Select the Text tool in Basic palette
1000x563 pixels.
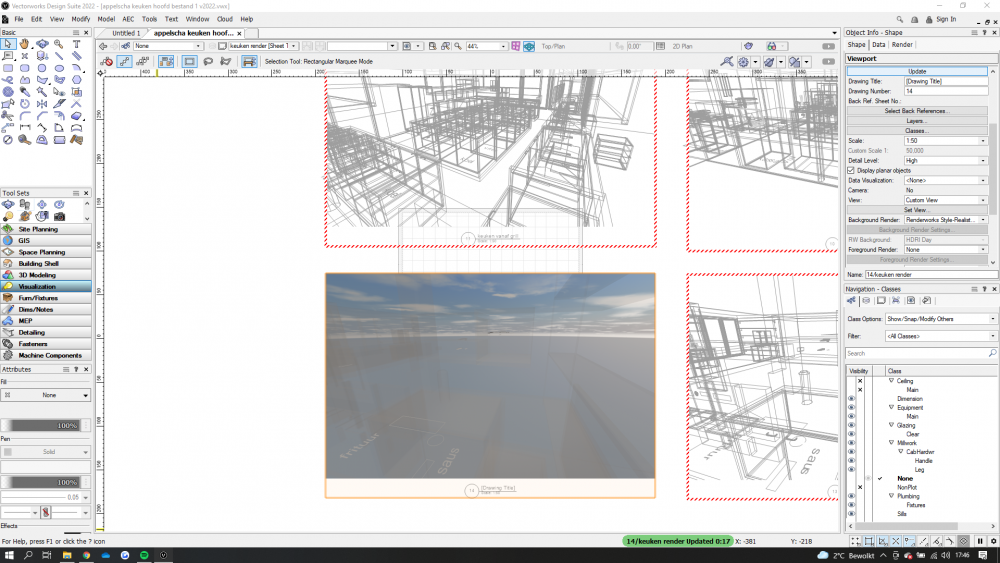click(x=77, y=44)
